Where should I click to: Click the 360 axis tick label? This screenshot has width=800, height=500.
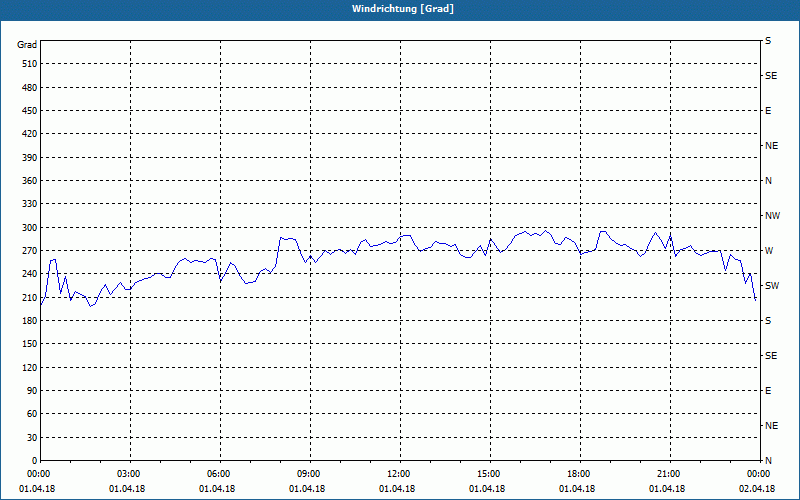[x=30, y=181]
